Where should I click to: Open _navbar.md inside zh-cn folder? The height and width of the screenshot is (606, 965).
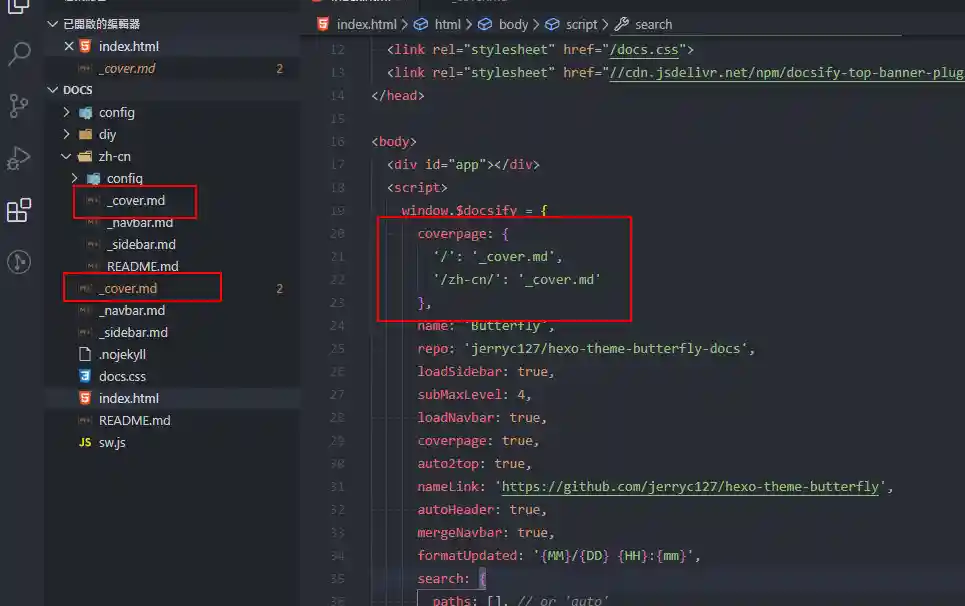coord(140,223)
